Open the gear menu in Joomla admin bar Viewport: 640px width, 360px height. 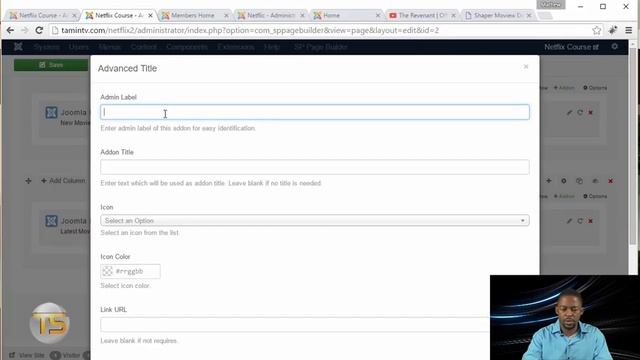[615, 47]
